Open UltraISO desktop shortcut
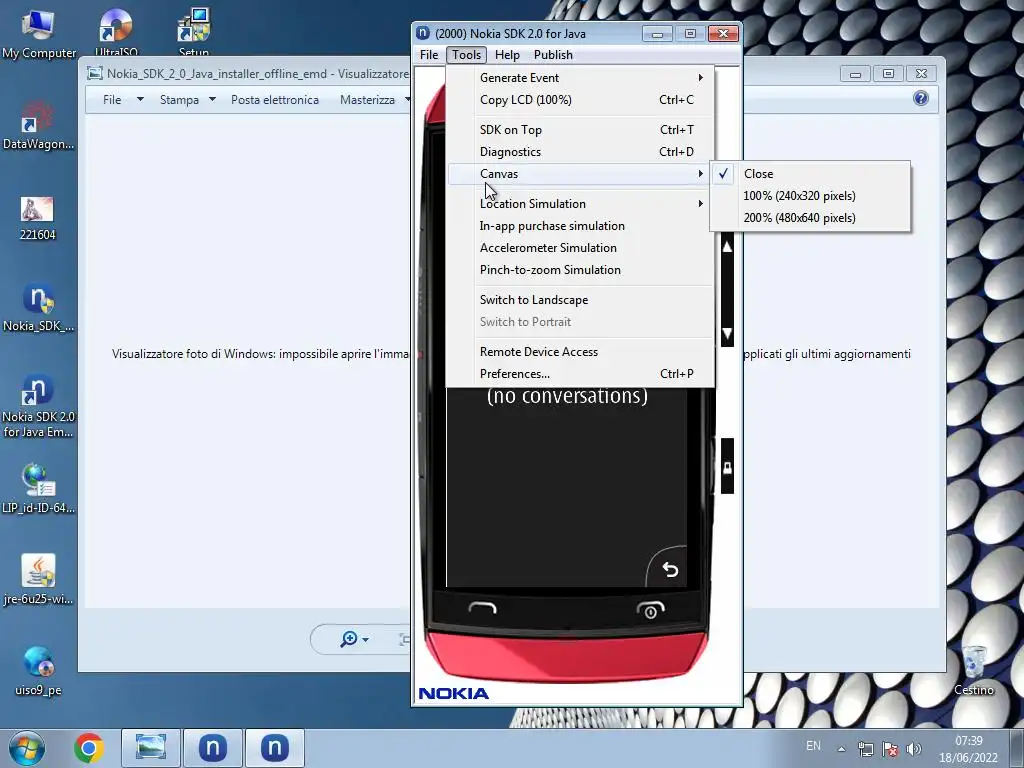The width and height of the screenshot is (1024, 768). tap(116, 33)
